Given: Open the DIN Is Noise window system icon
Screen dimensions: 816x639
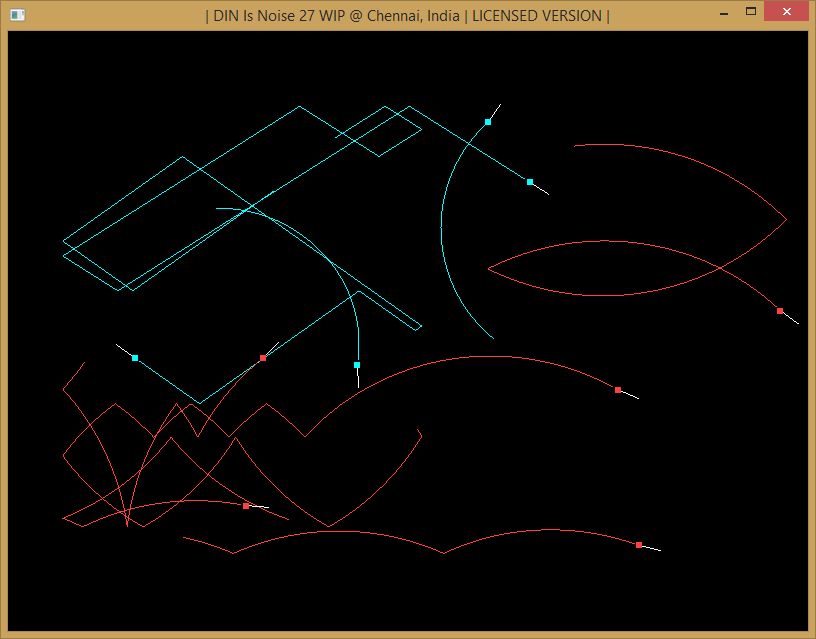Looking at the screenshot, I should click(17, 15).
